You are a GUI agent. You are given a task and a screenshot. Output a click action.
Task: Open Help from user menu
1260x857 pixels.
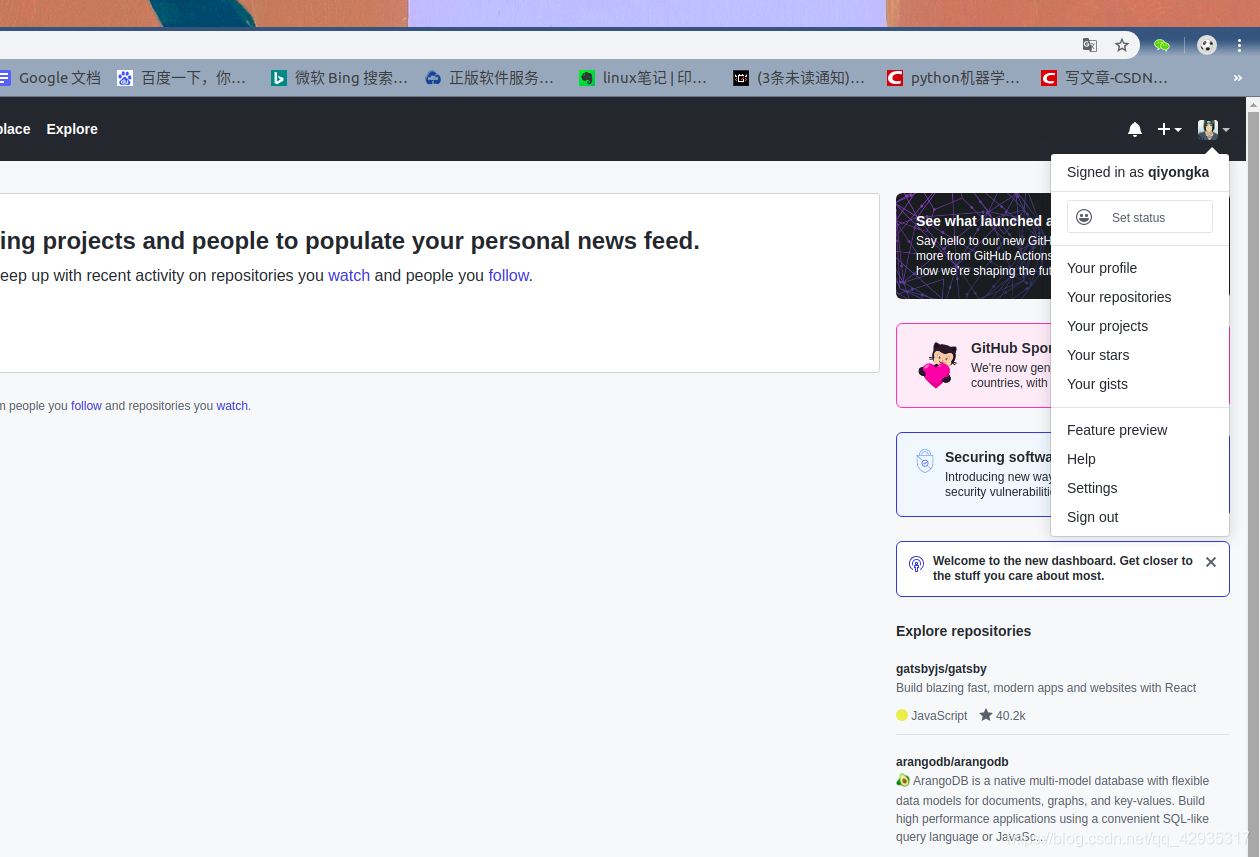[x=1140, y=459]
